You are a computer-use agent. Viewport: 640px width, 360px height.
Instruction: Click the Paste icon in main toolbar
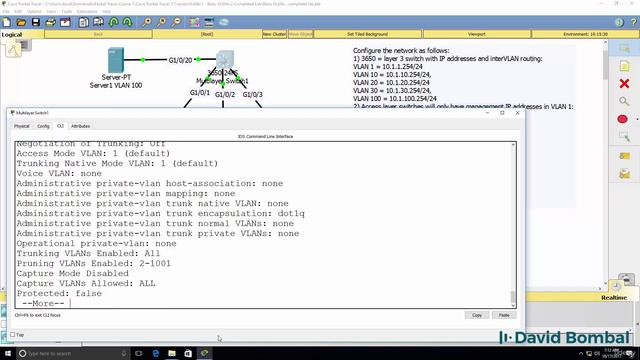(98, 22)
